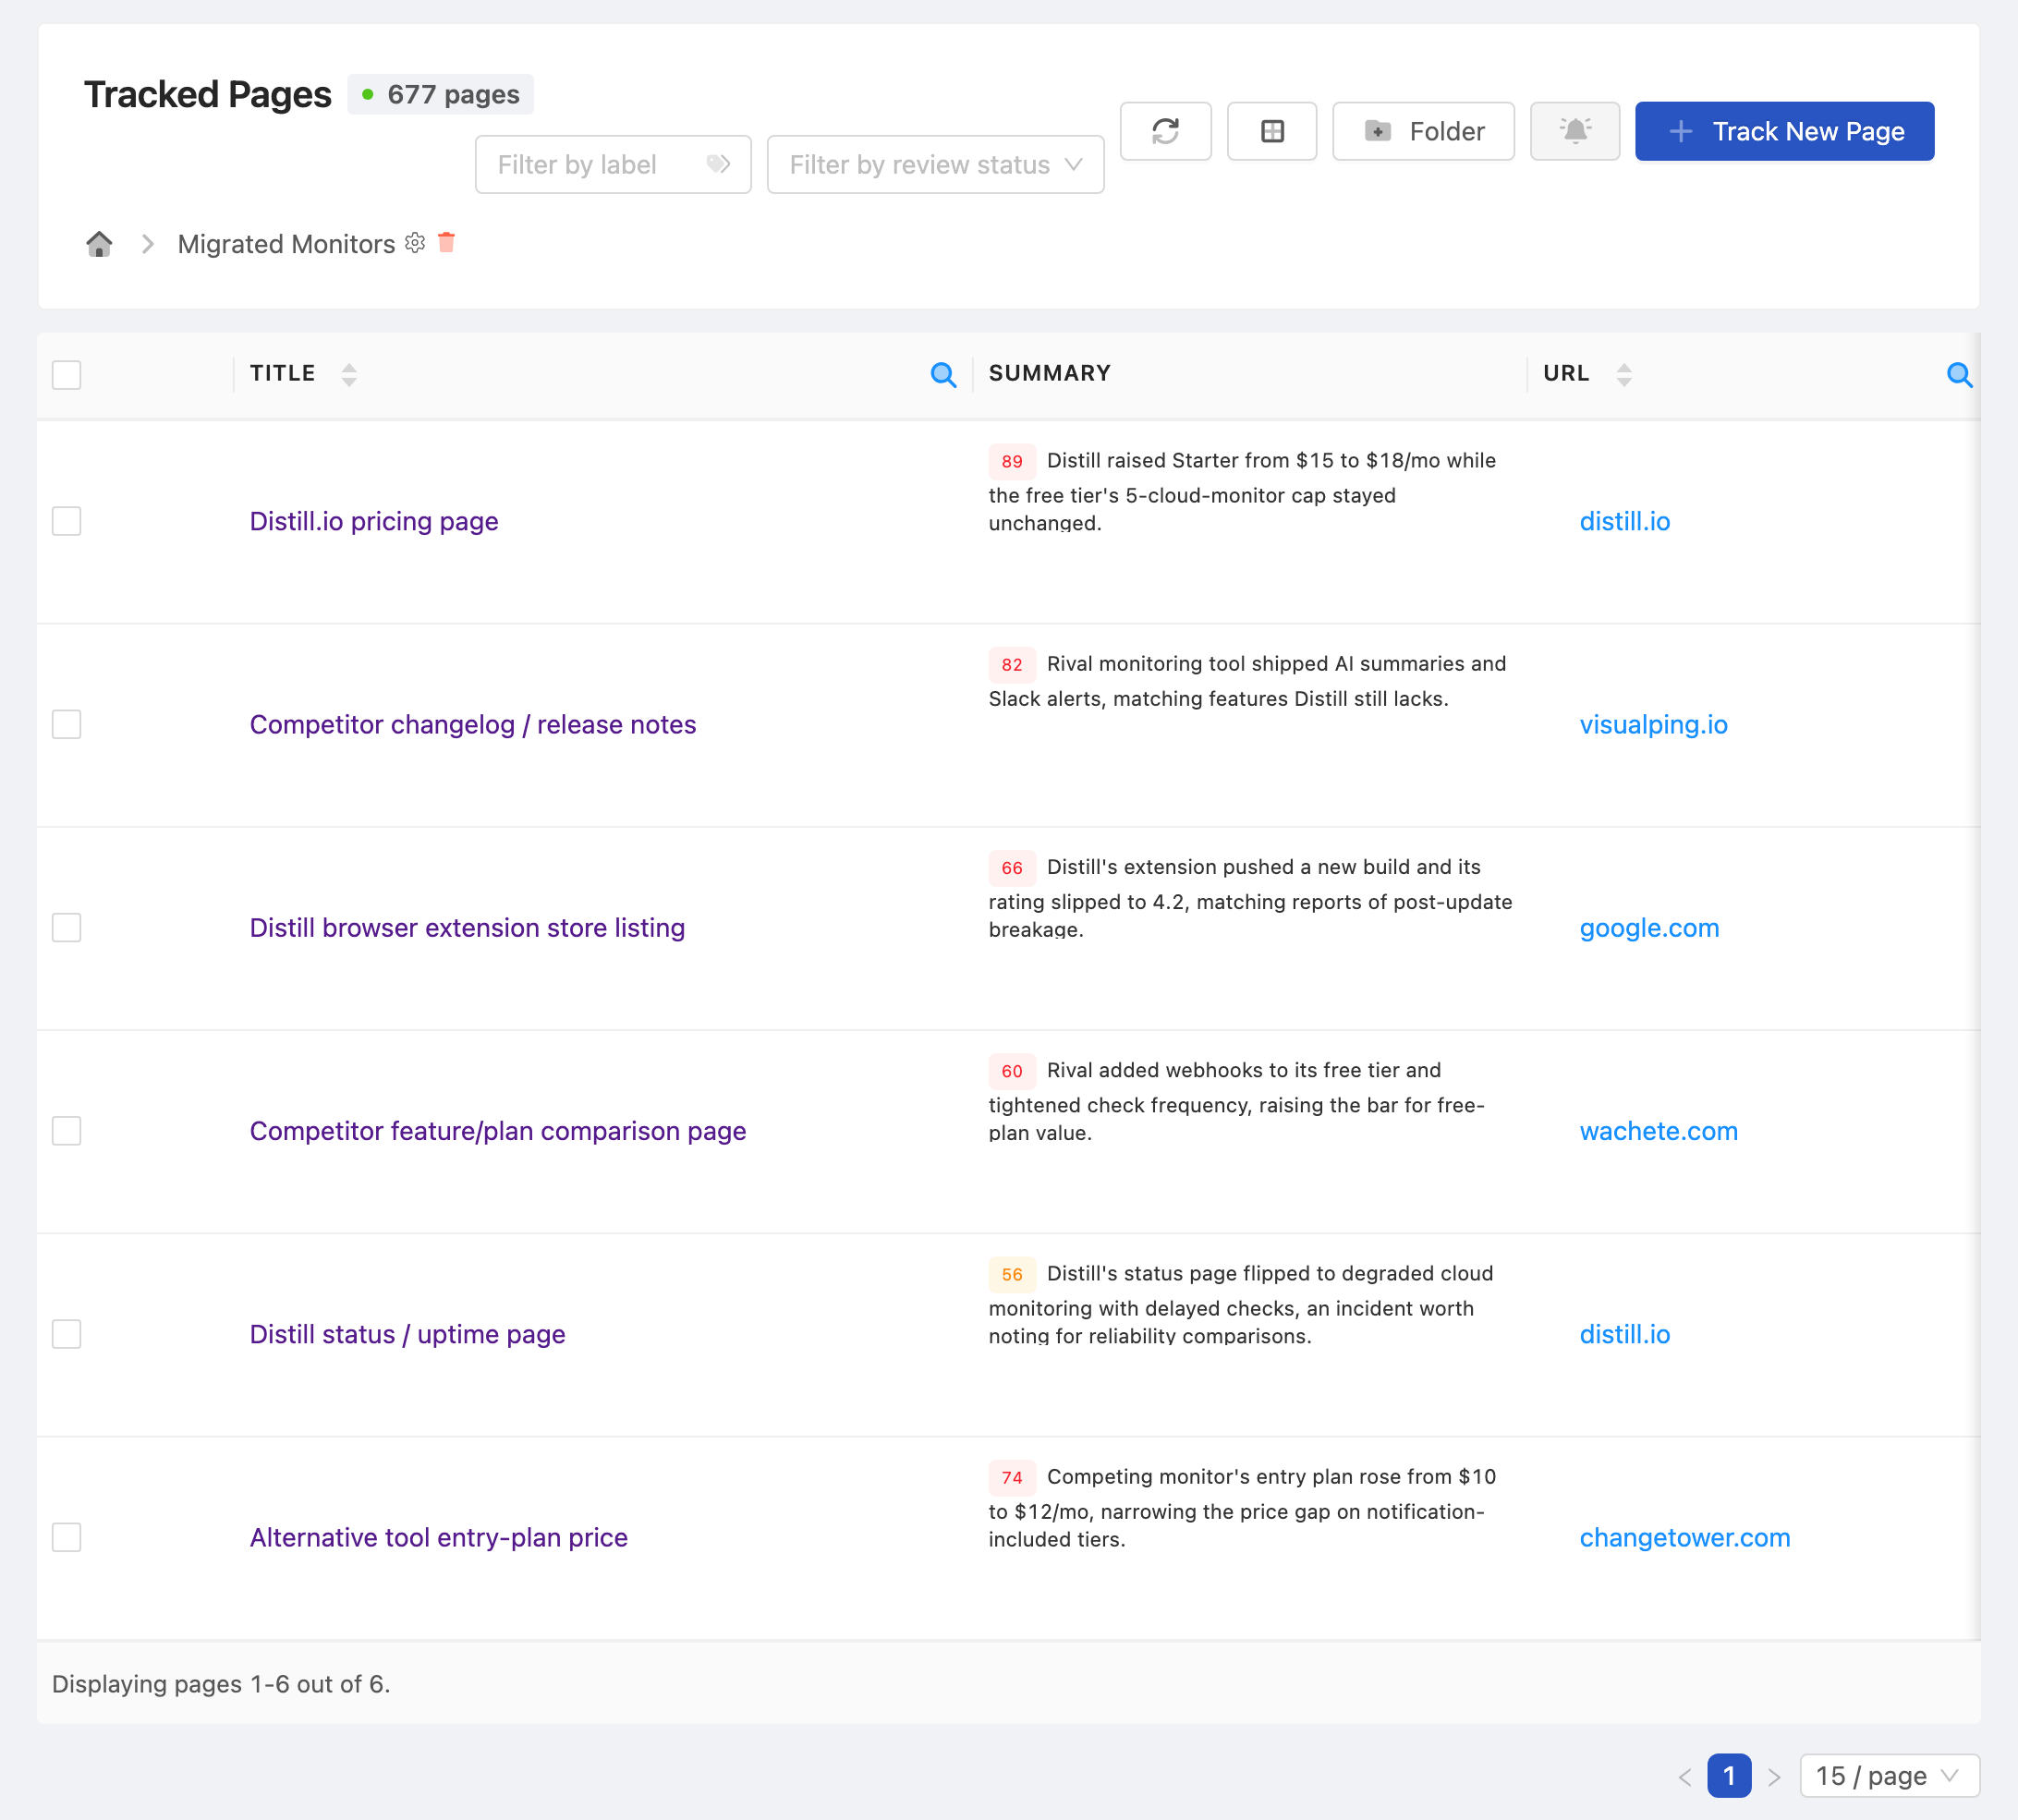Open Distill browser extension store listing link
This screenshot has width=2018, height=1820.
click(x=467, y=928)
